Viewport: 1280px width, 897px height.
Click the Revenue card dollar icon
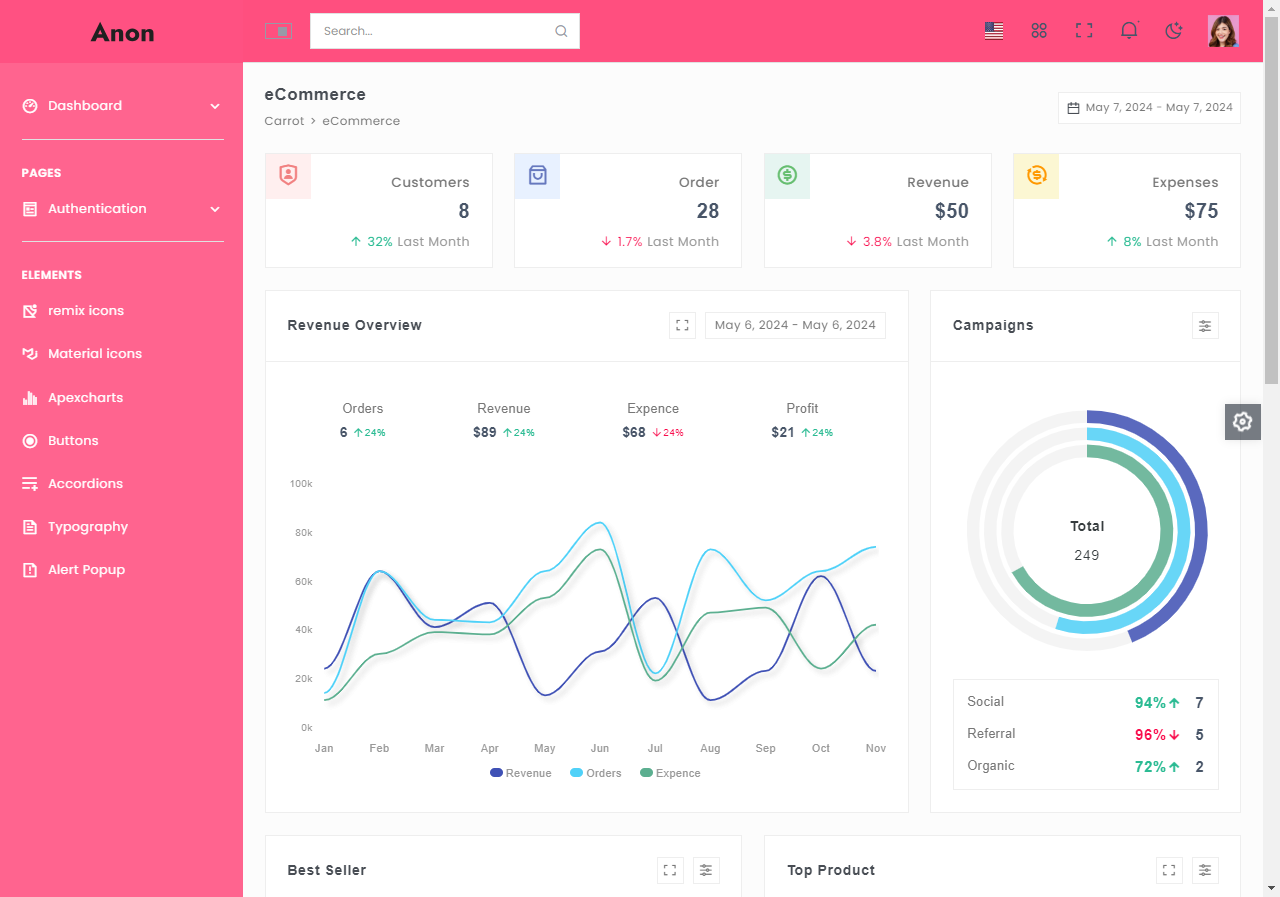(x=787, y=176)
